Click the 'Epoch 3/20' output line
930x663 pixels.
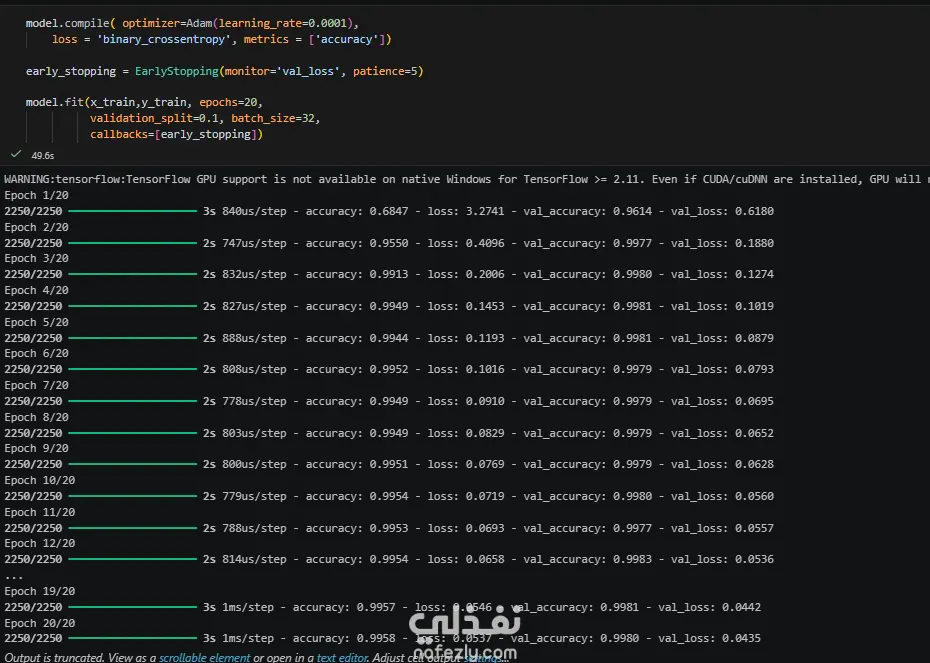36,259
